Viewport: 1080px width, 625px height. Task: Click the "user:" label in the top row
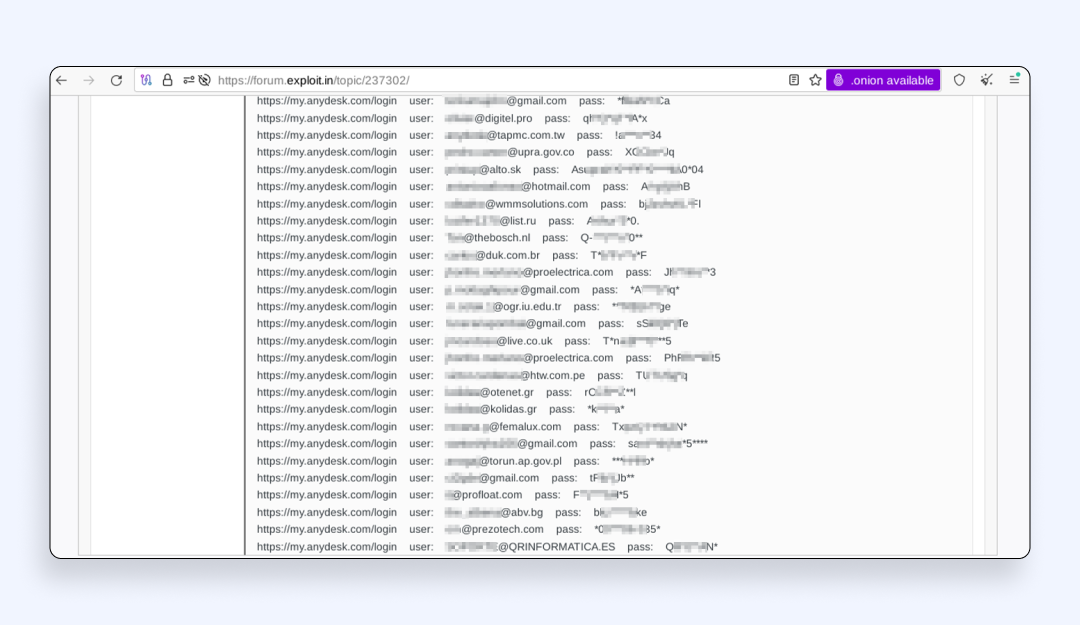point(421,101)
